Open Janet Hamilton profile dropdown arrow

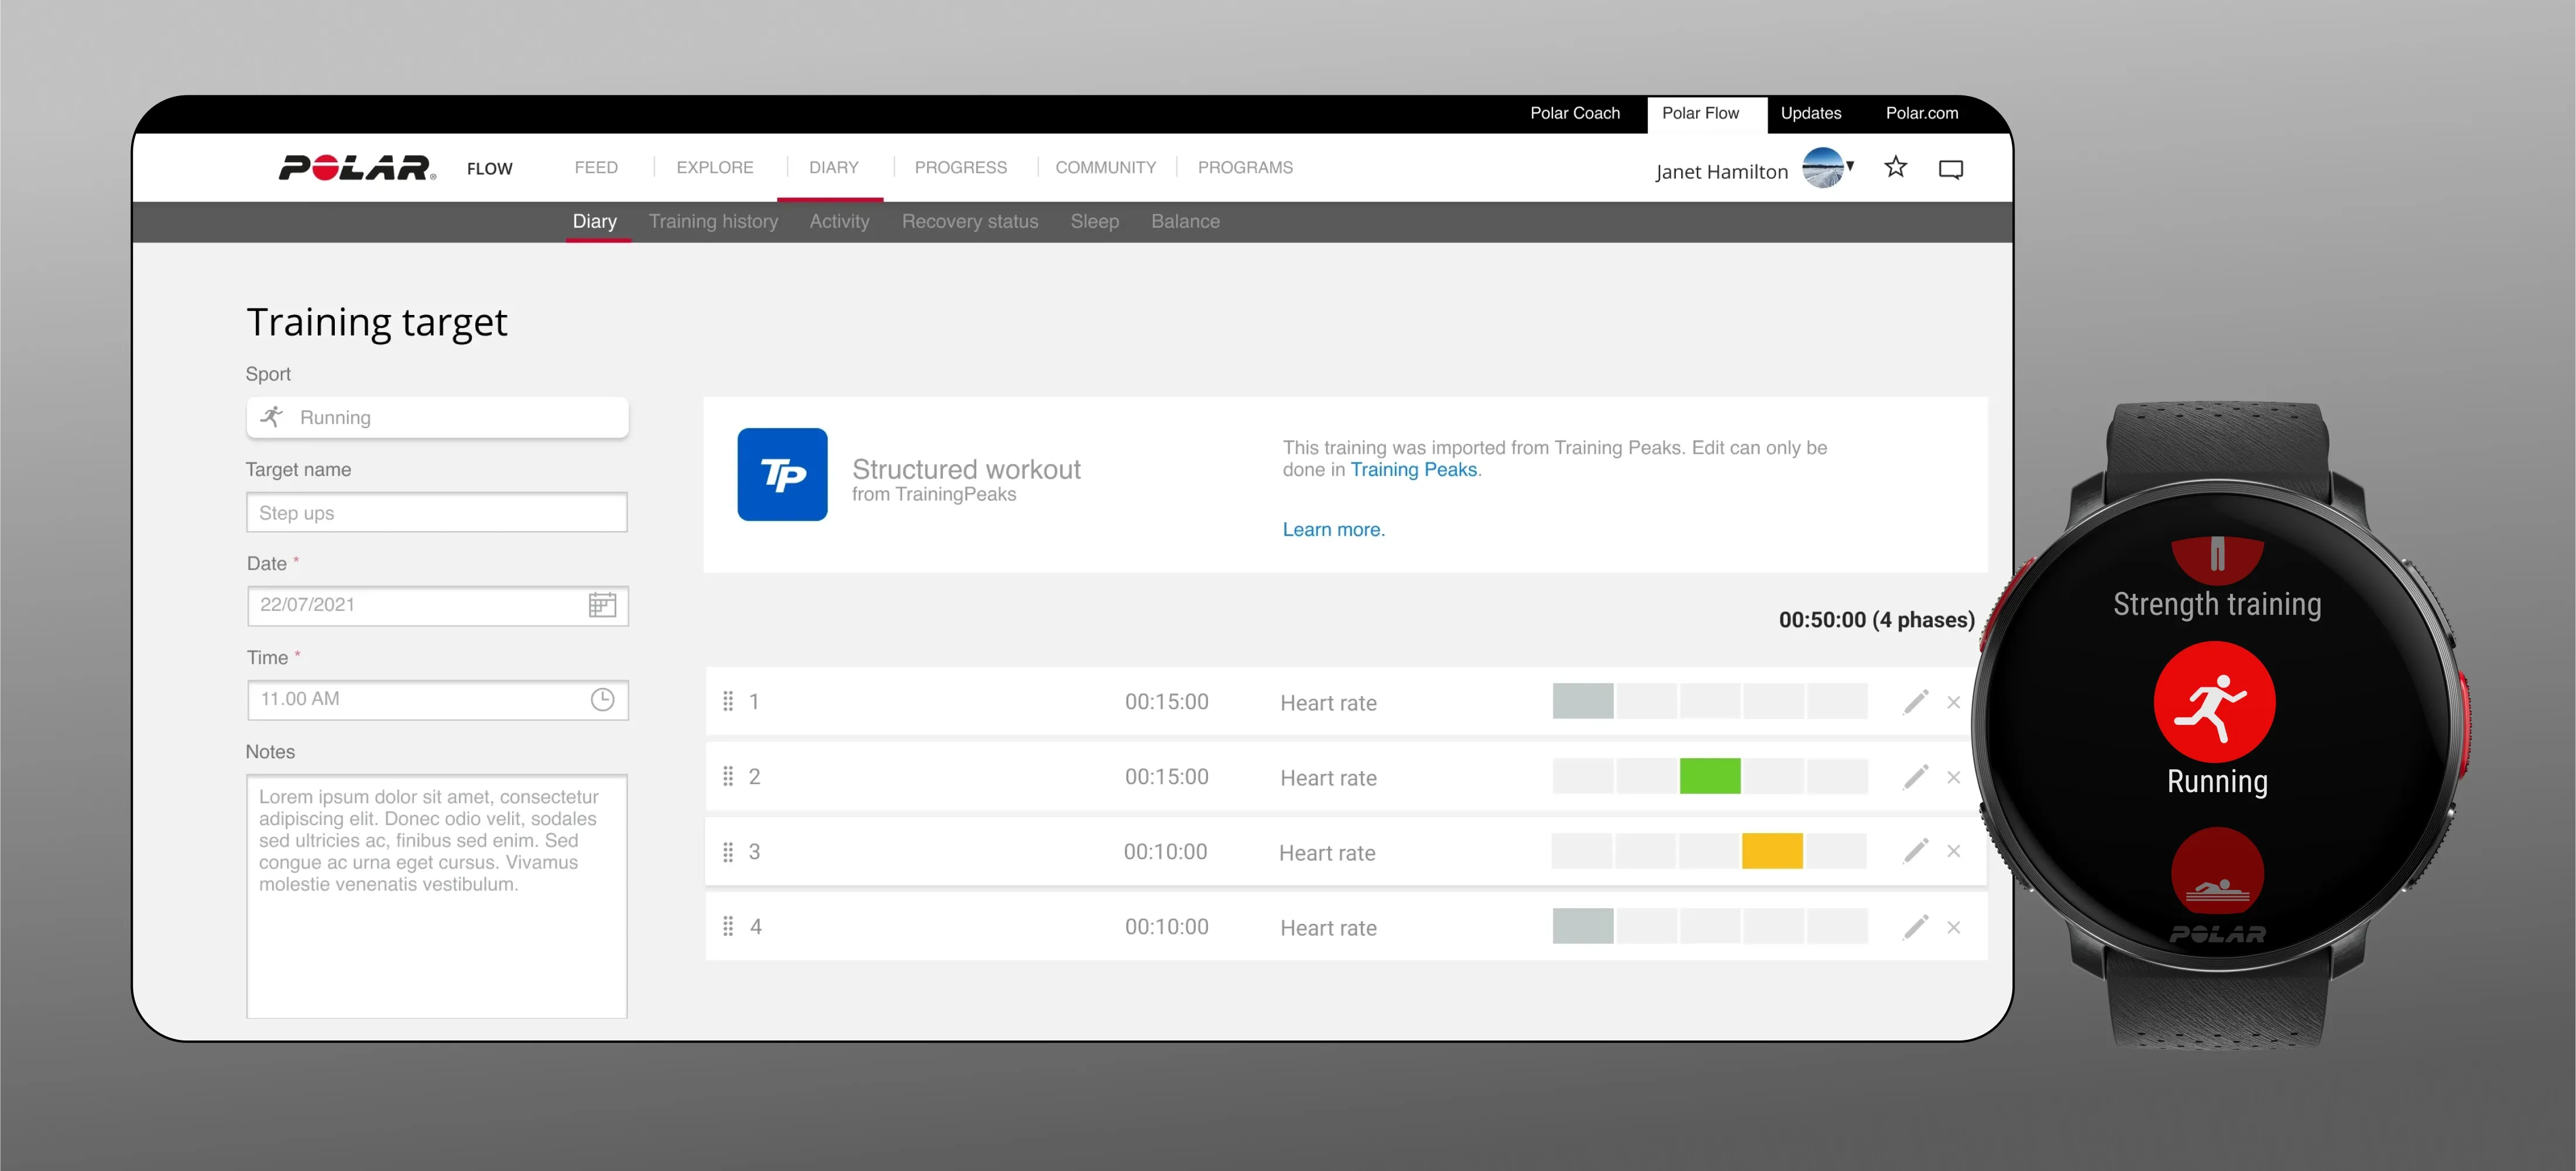click(x=1850, y=165)
